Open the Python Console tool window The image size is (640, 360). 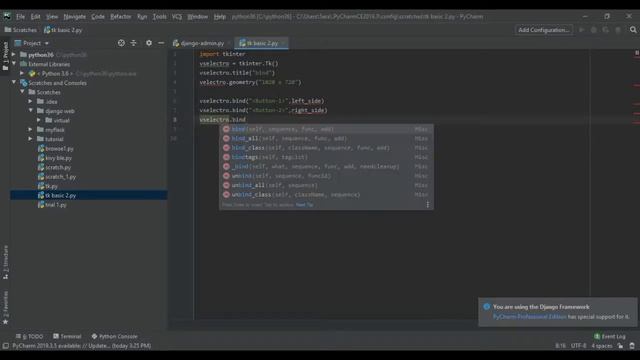click(x=115, y=336)
